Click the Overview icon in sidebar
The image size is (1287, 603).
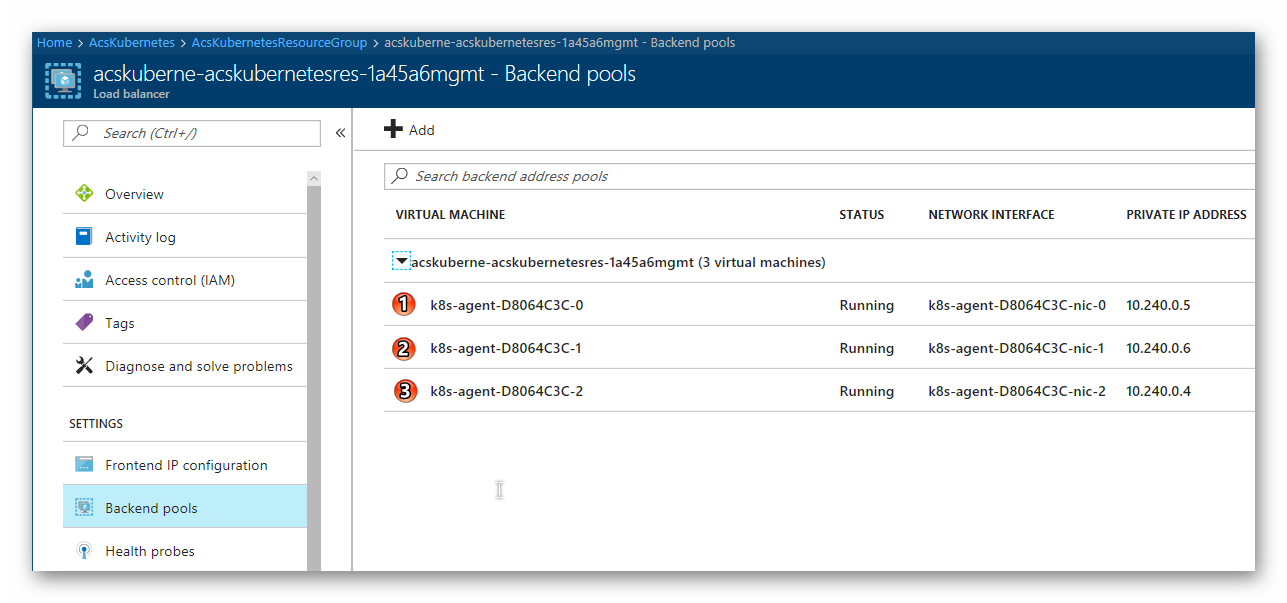tap(84, 194)
